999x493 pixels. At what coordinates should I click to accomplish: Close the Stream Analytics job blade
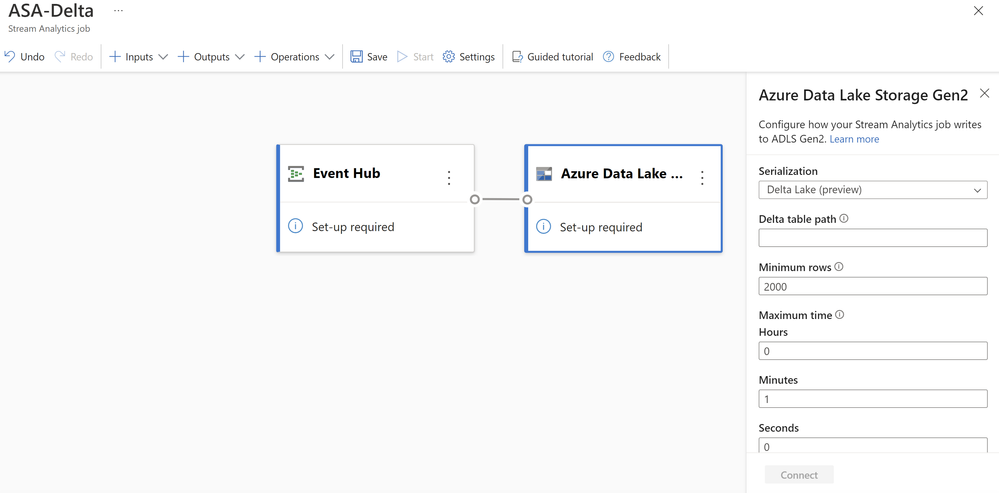click(979, 11)
